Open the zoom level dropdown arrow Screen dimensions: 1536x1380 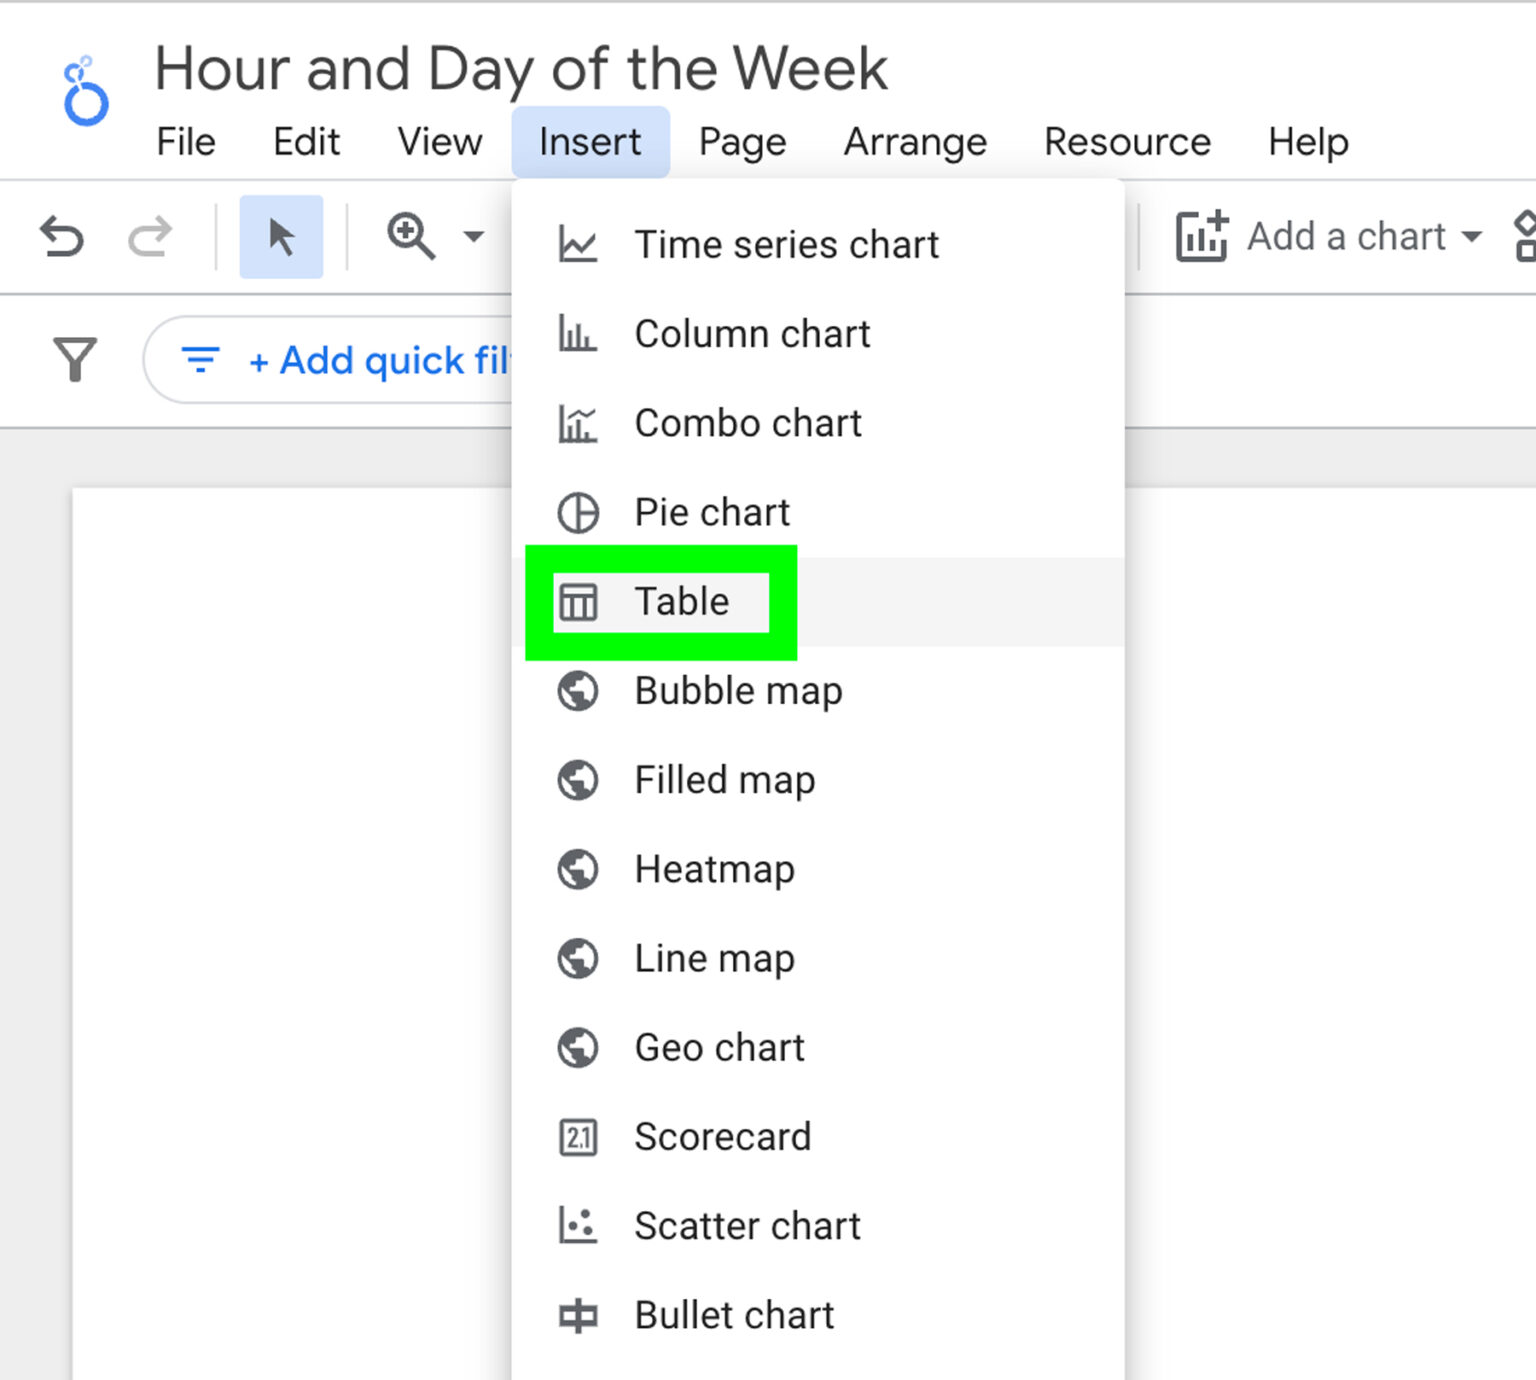tap(470, 237)
